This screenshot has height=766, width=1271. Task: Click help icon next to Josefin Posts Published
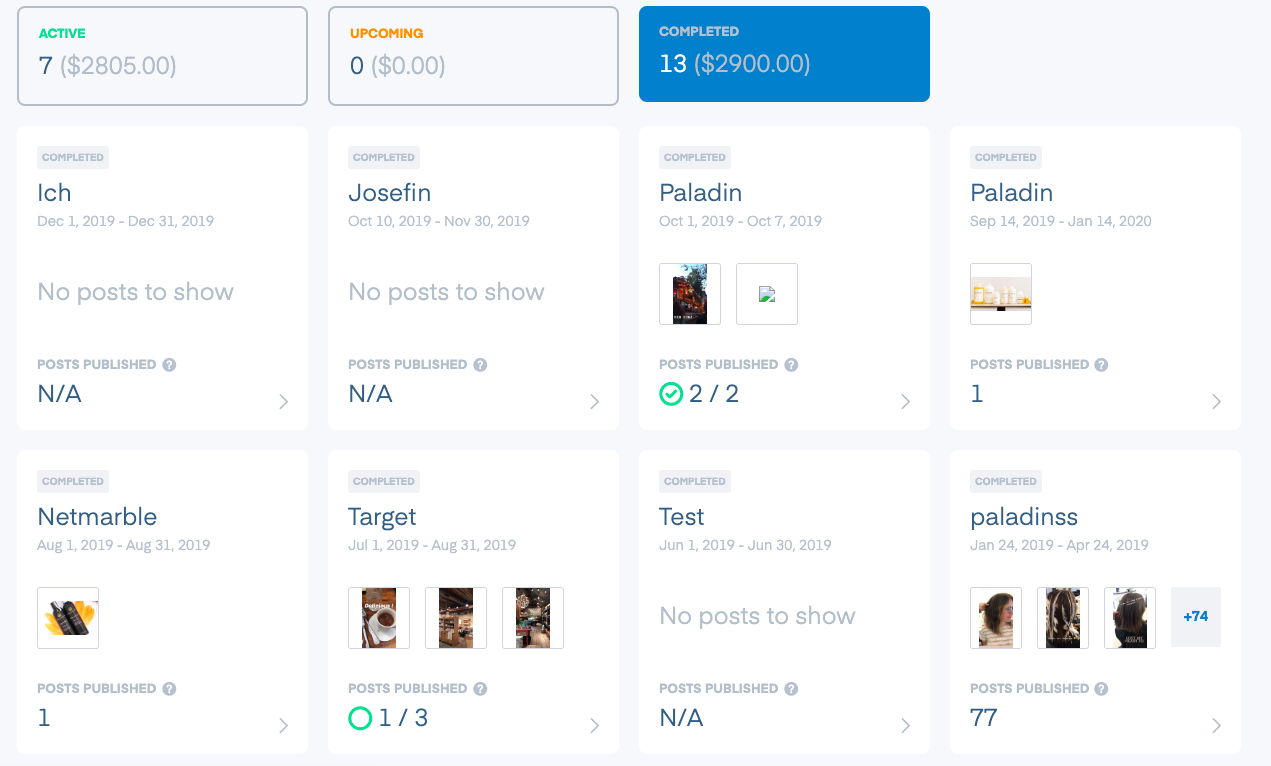coord(480,365)
